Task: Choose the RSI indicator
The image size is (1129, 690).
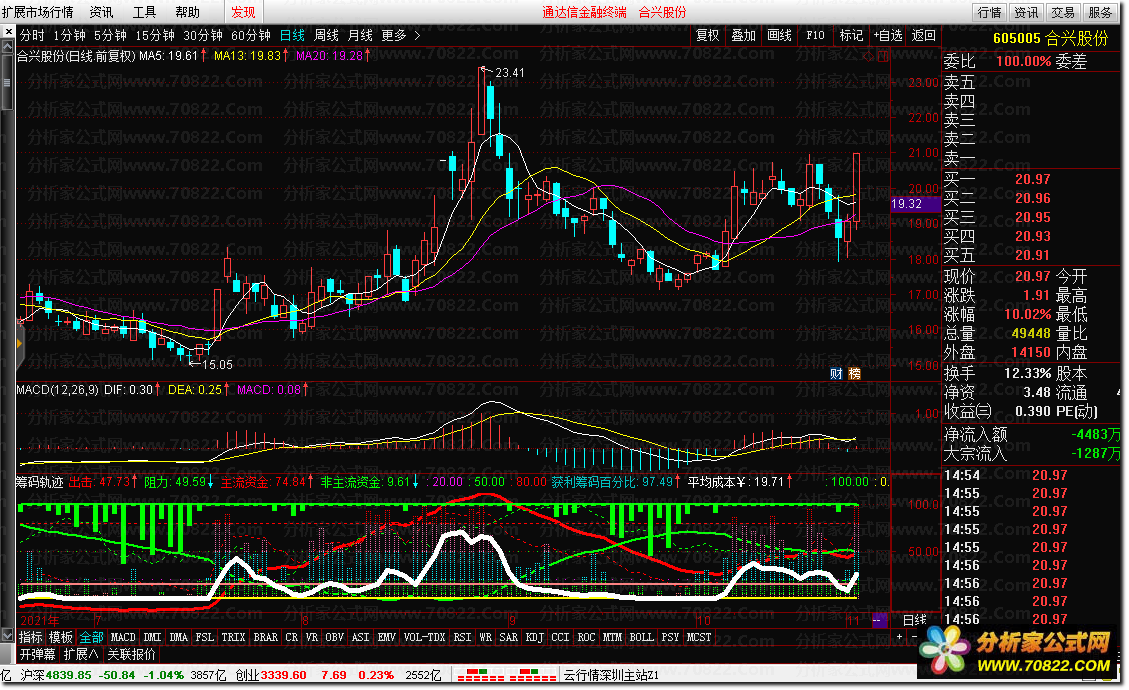Action: click(462, 637)
